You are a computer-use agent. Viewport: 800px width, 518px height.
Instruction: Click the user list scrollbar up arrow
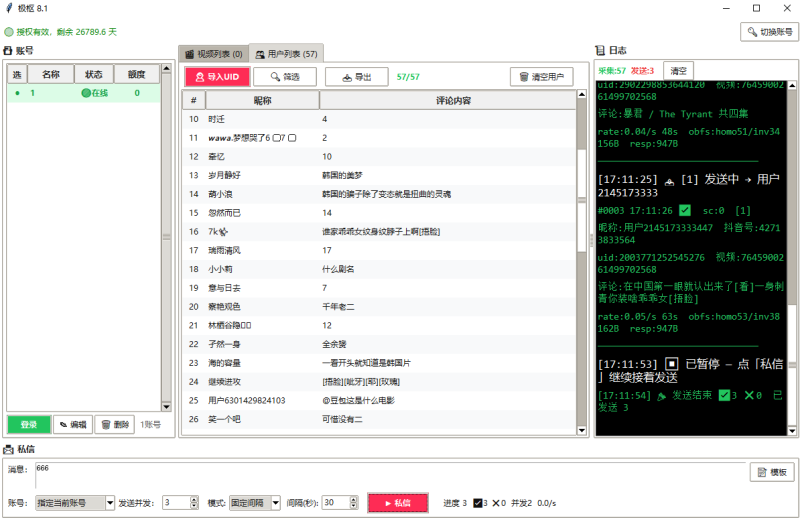click(582, 94)
